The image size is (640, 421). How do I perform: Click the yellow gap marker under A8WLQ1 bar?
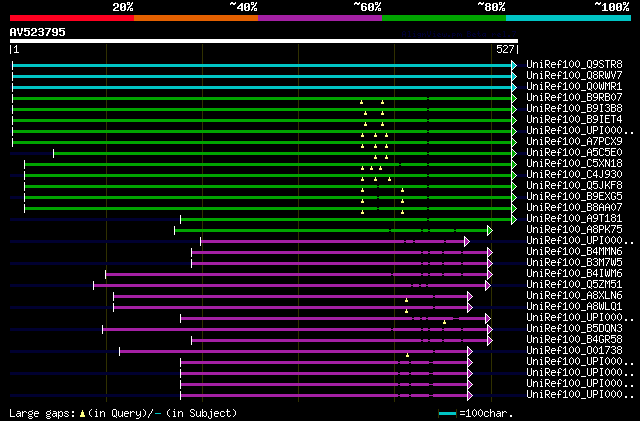pyautogui.click(x=406, y=312)
